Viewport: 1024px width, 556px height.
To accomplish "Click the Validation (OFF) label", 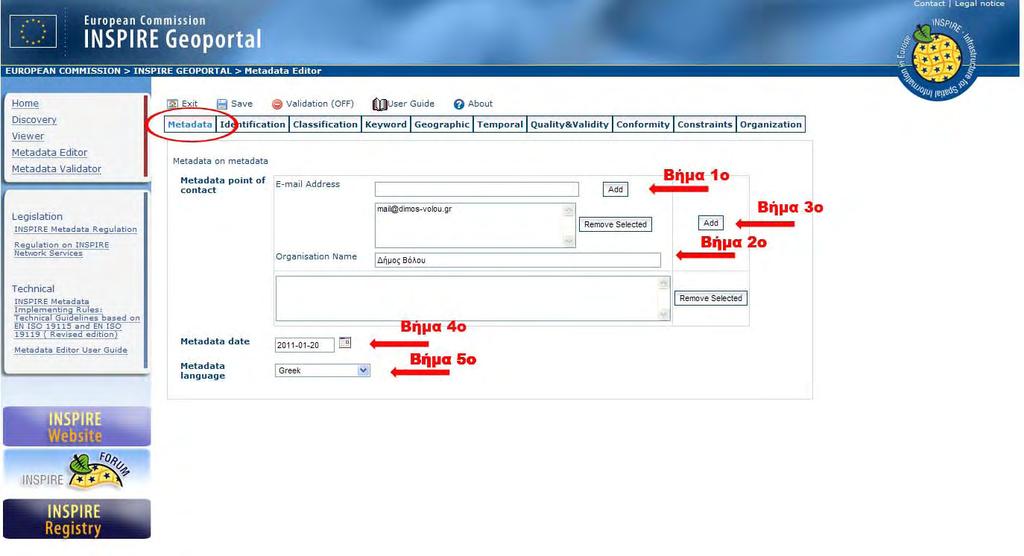I will click(320, 104).
